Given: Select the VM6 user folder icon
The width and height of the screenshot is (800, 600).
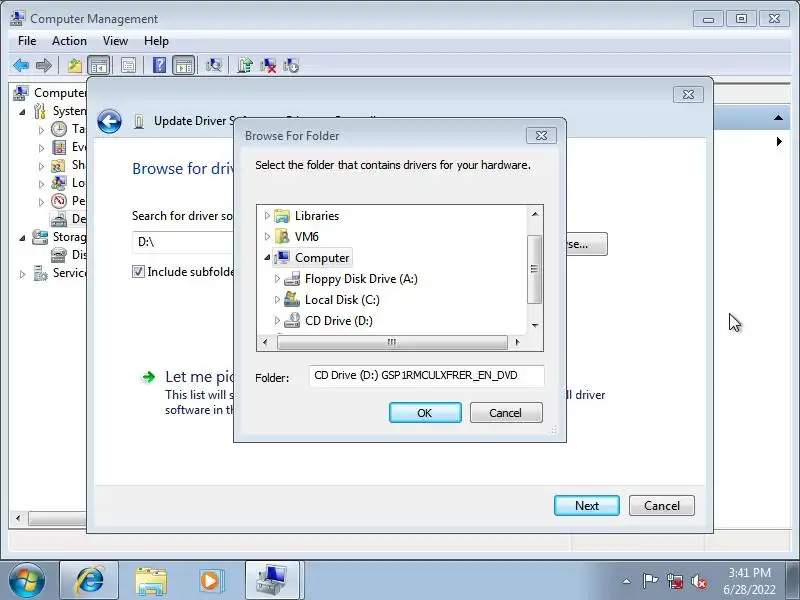Looking at the screenshot, I should pos(282,237).
